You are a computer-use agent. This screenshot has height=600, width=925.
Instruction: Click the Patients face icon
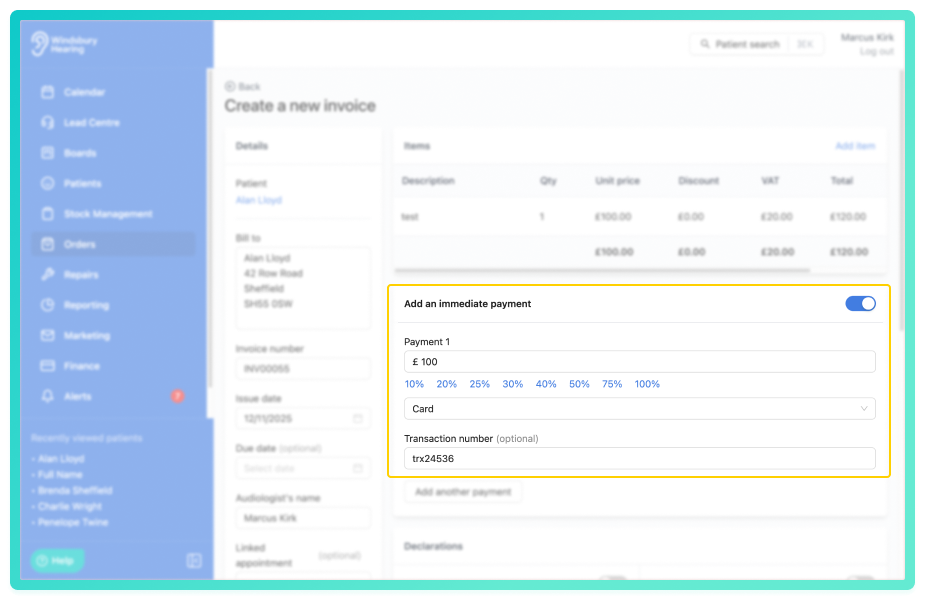point(48,183)
